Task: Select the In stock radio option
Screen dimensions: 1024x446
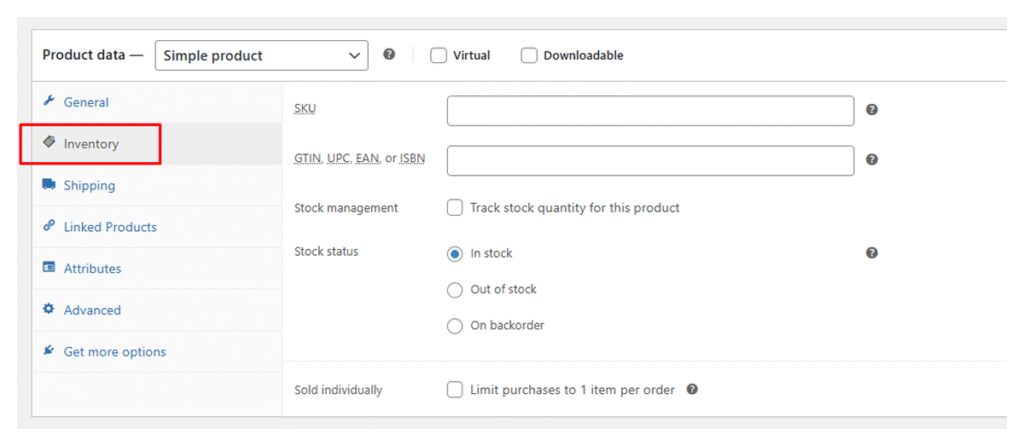Action: coord(455,254)
